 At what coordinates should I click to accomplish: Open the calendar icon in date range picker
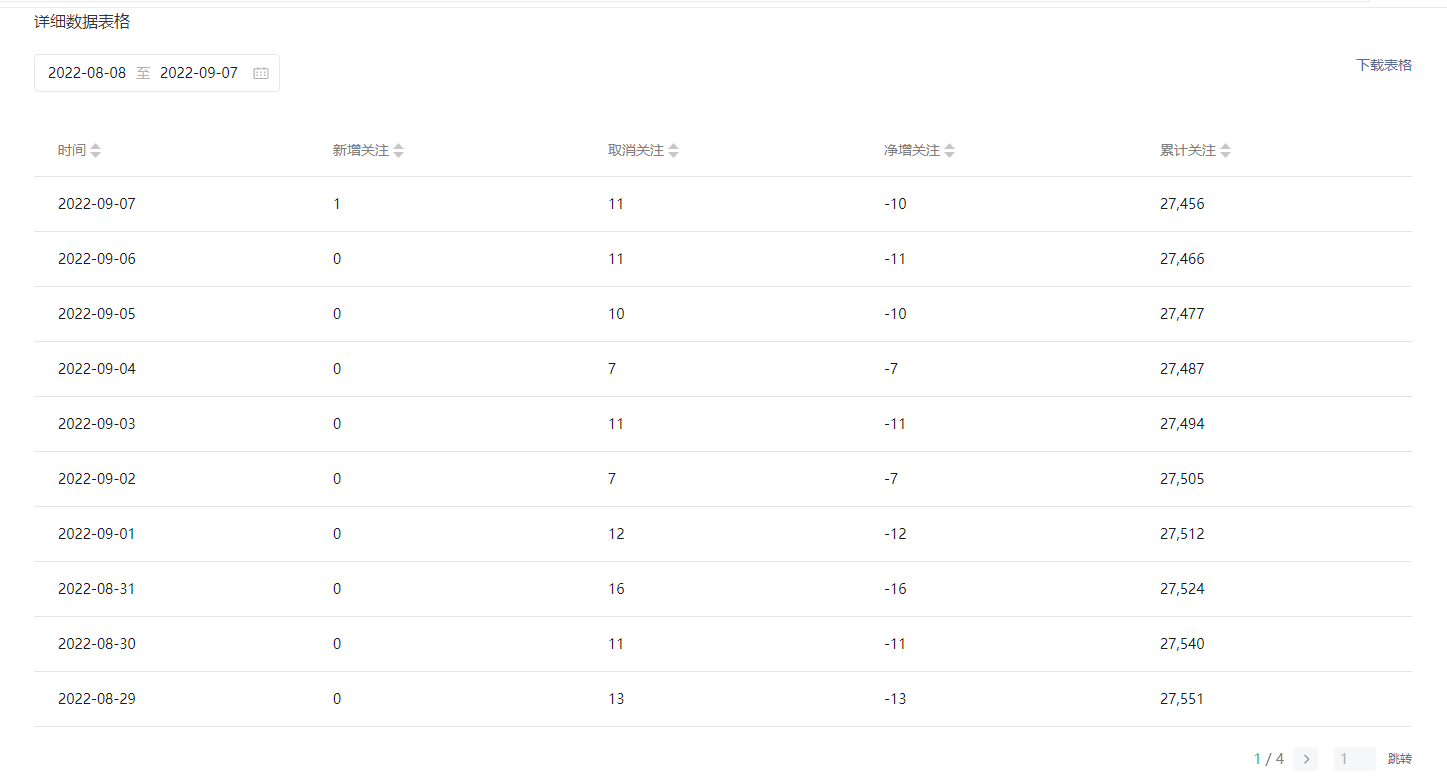[261, 73]
